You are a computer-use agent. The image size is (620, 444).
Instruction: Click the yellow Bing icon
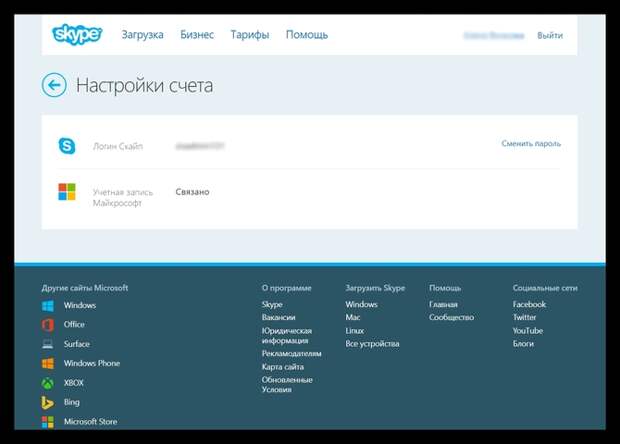[47, 402]
